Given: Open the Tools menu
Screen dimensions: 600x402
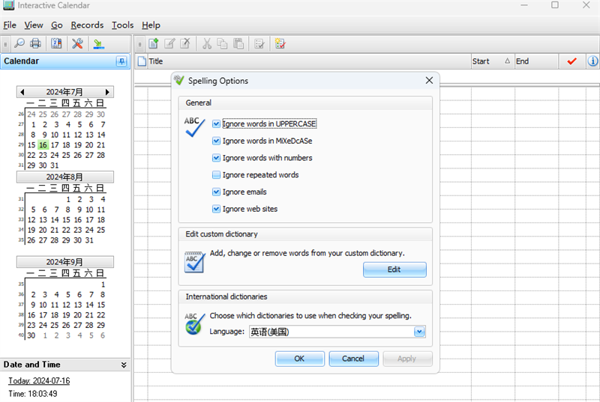Looking at the screenshot, I should click(x=122, y=24).
